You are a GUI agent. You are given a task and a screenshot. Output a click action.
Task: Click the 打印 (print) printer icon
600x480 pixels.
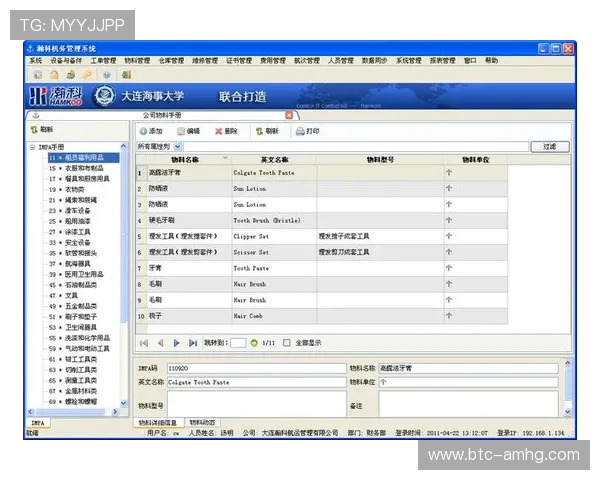point(300,131)
